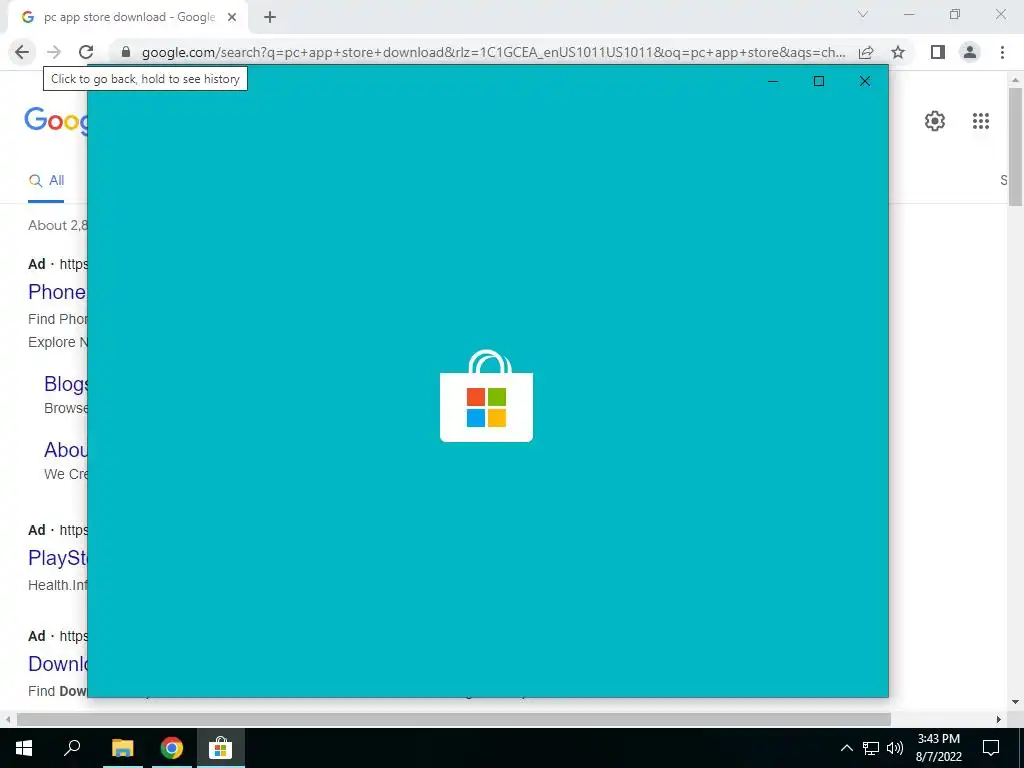Open the 'Phone' ad result link
1024x768 pixels.
tap(57, 292)
